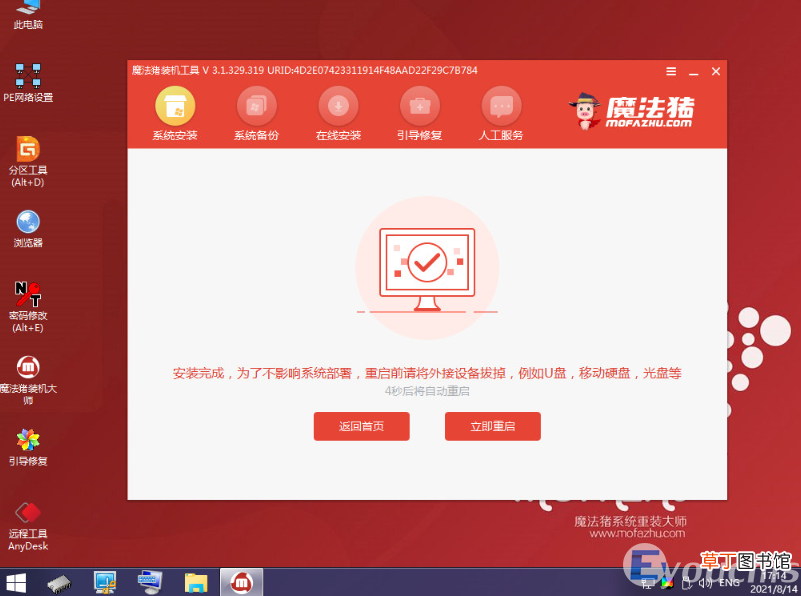Click the 魔法猪 mofazhu.com logo

[631, 111]
